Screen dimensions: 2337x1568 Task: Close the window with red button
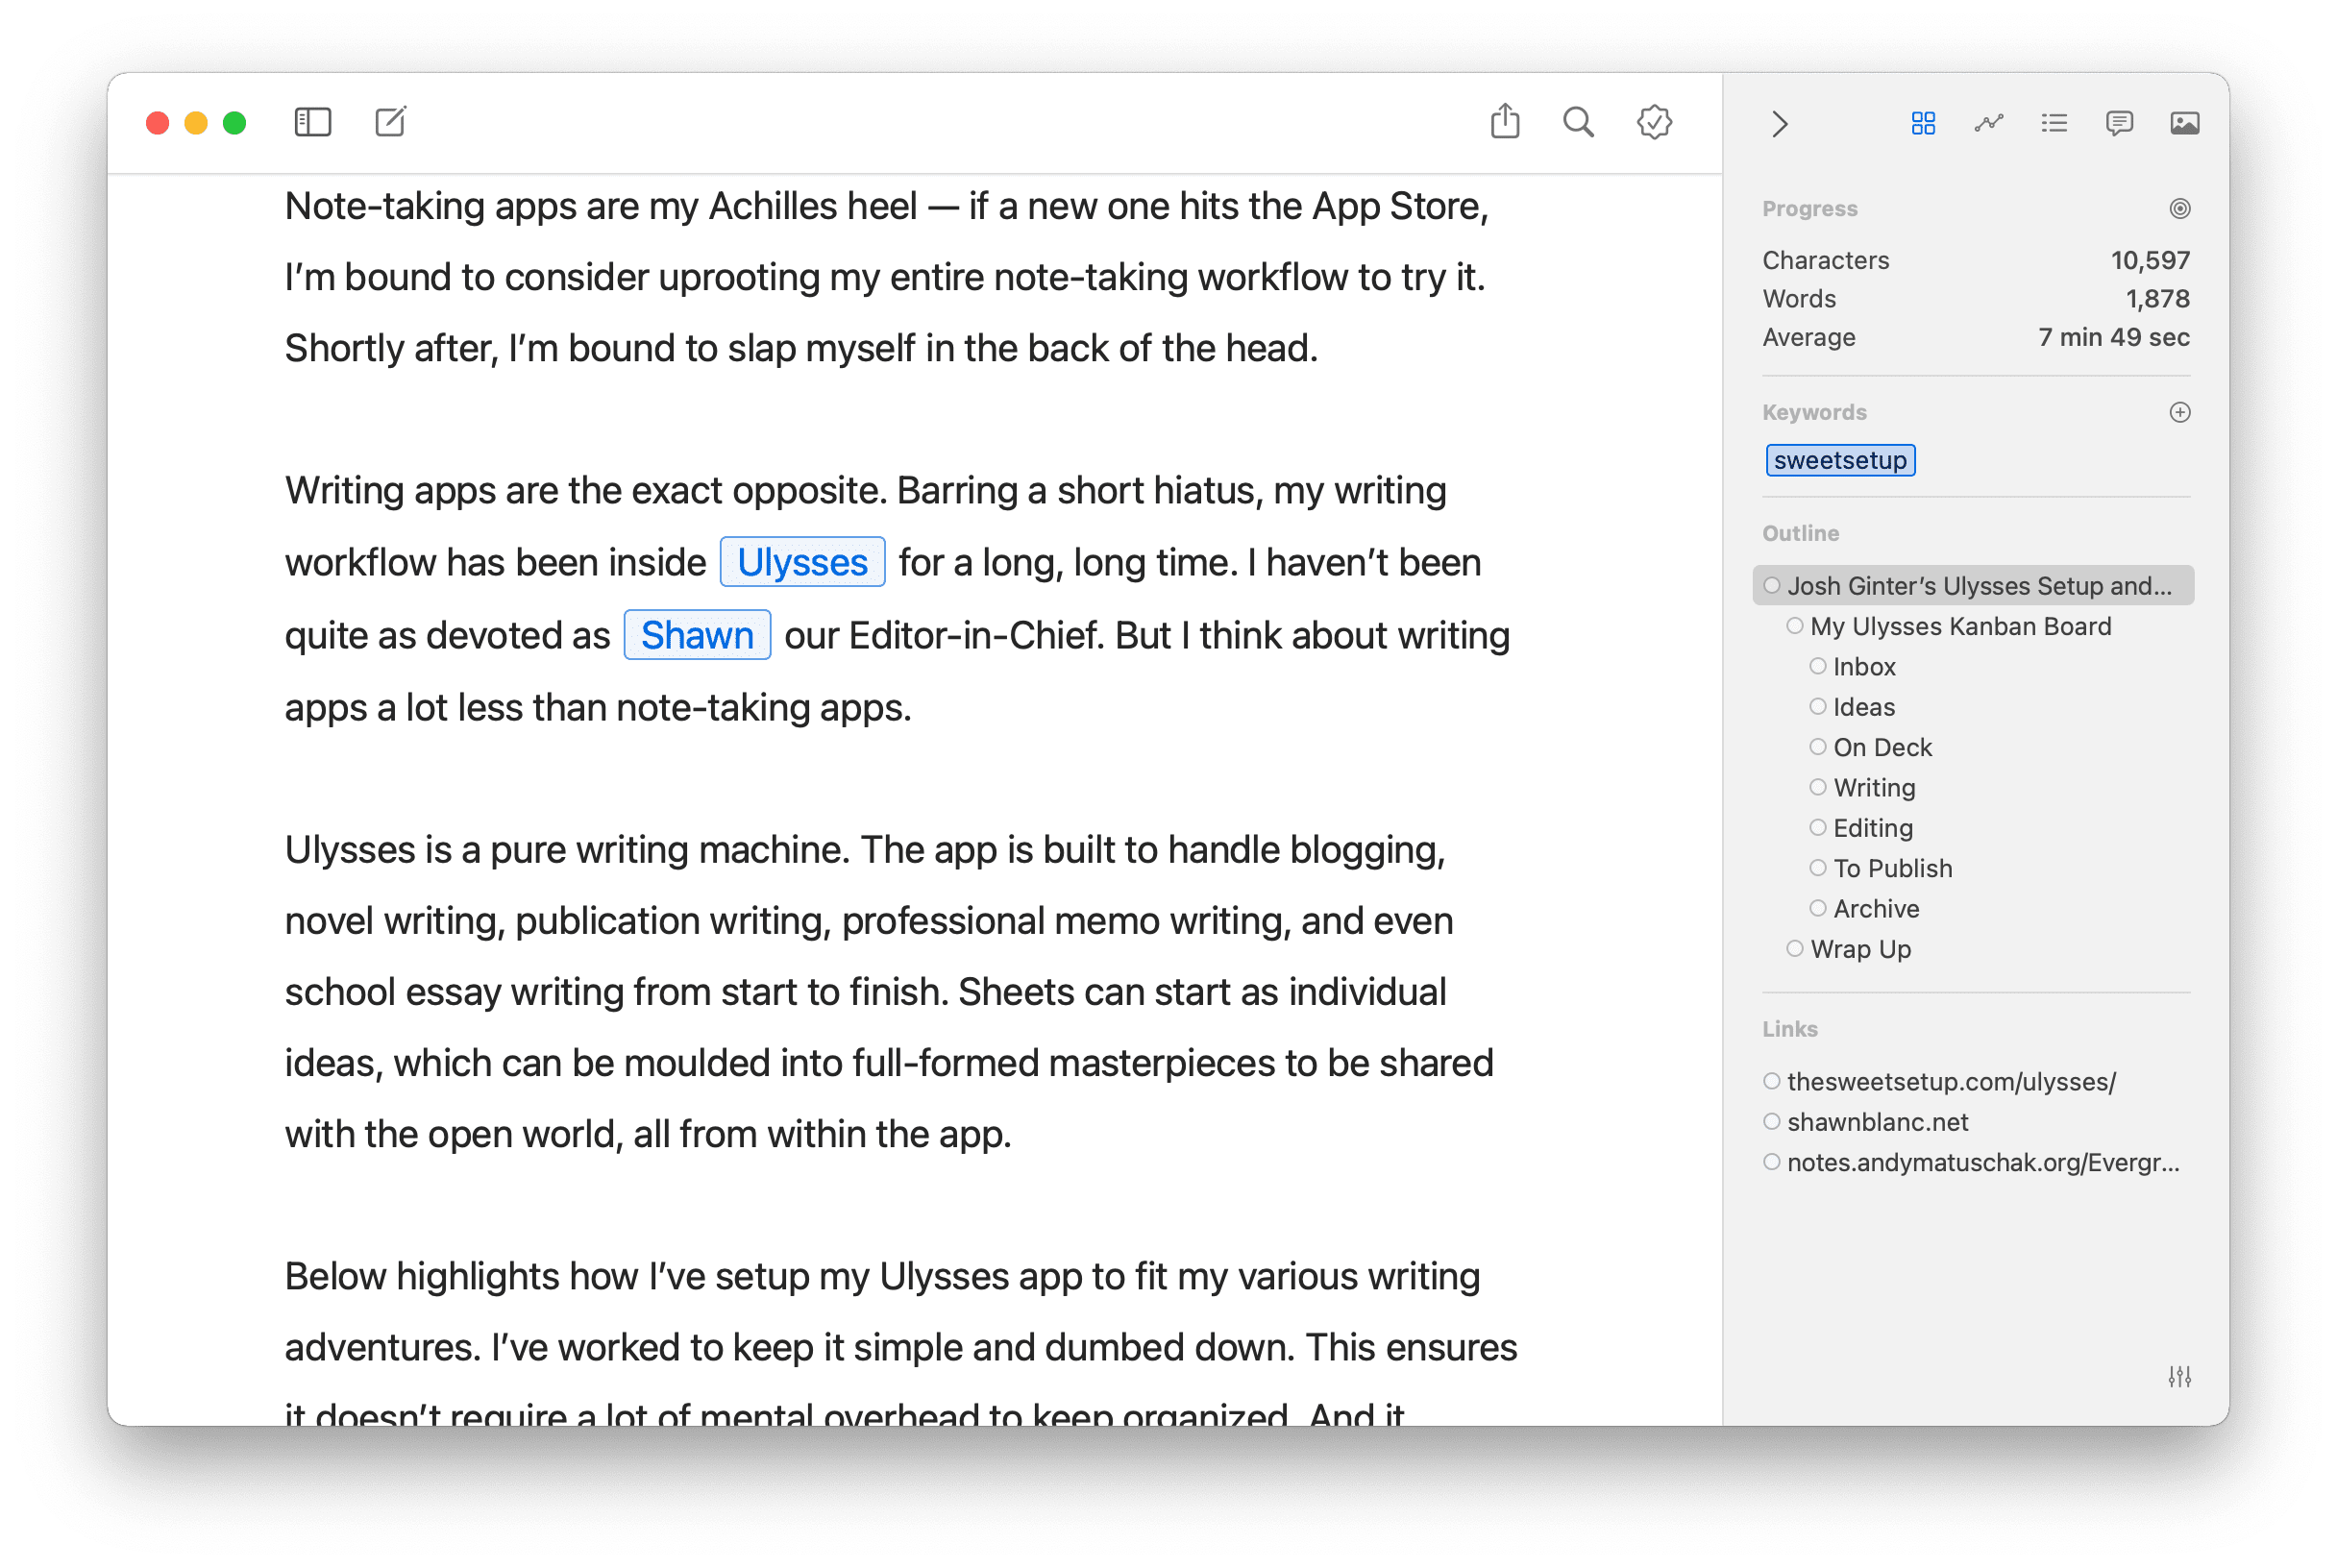[157, 122]
